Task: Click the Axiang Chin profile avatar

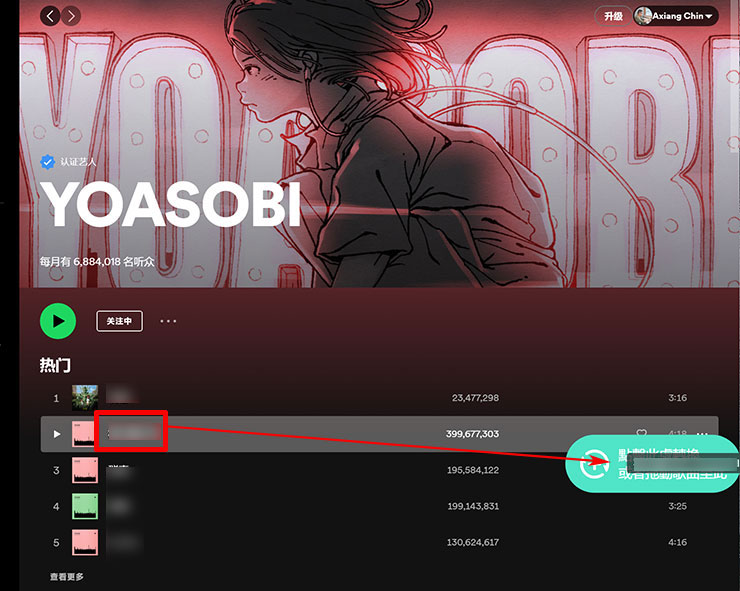Action: 643,16
